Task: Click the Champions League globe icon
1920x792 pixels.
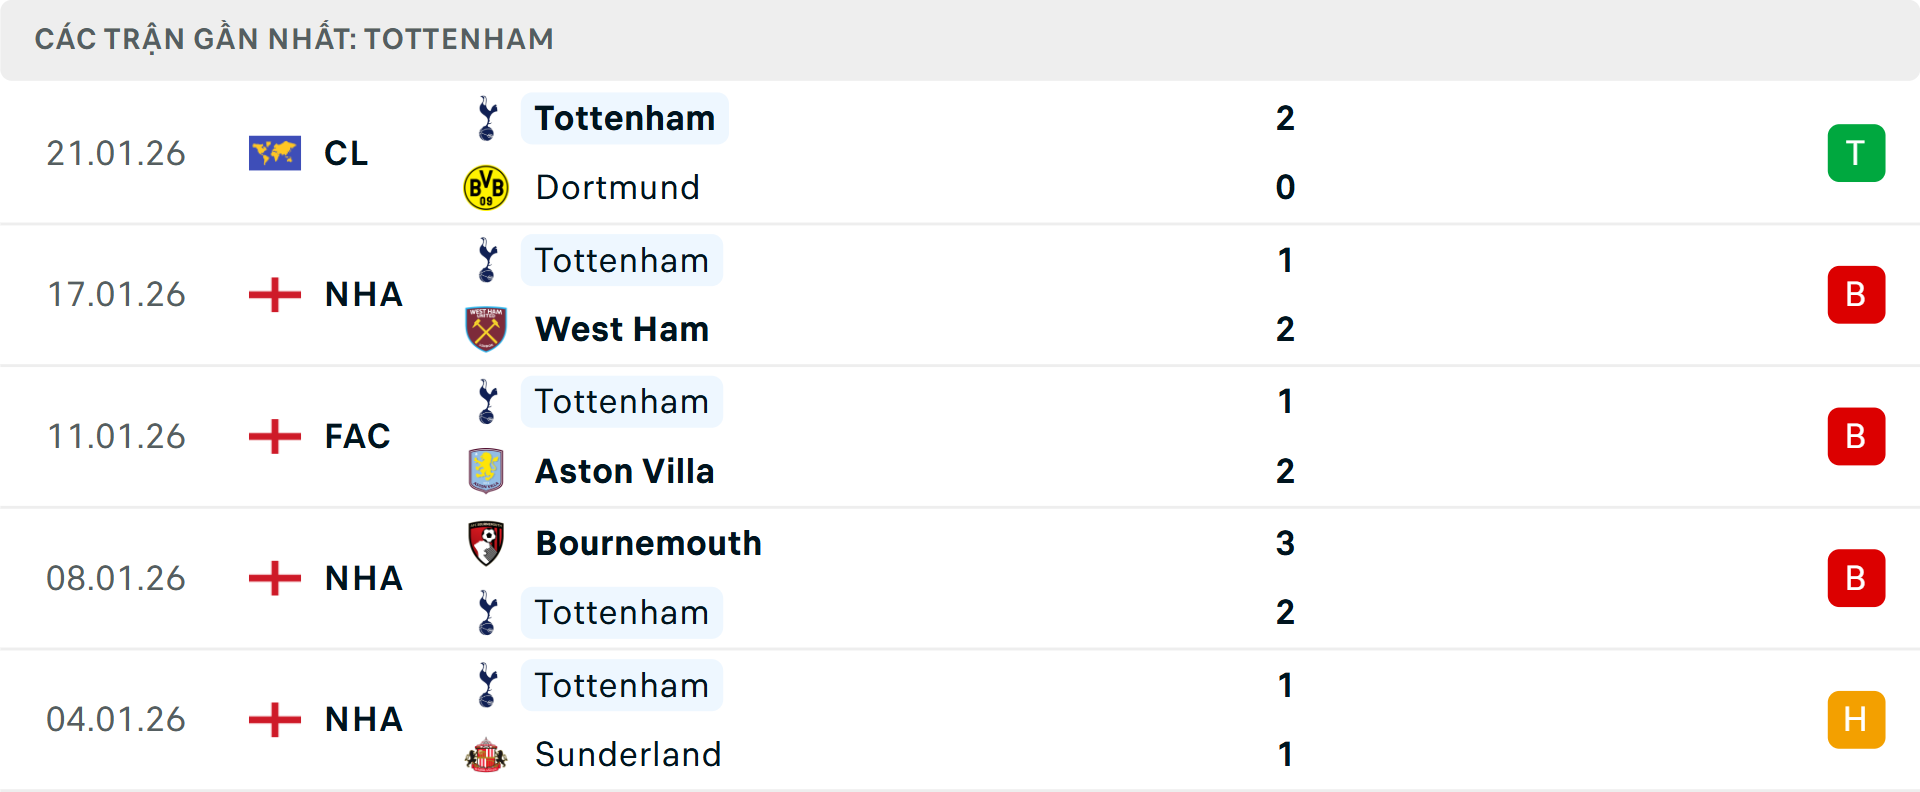Action: click(274, 153)
